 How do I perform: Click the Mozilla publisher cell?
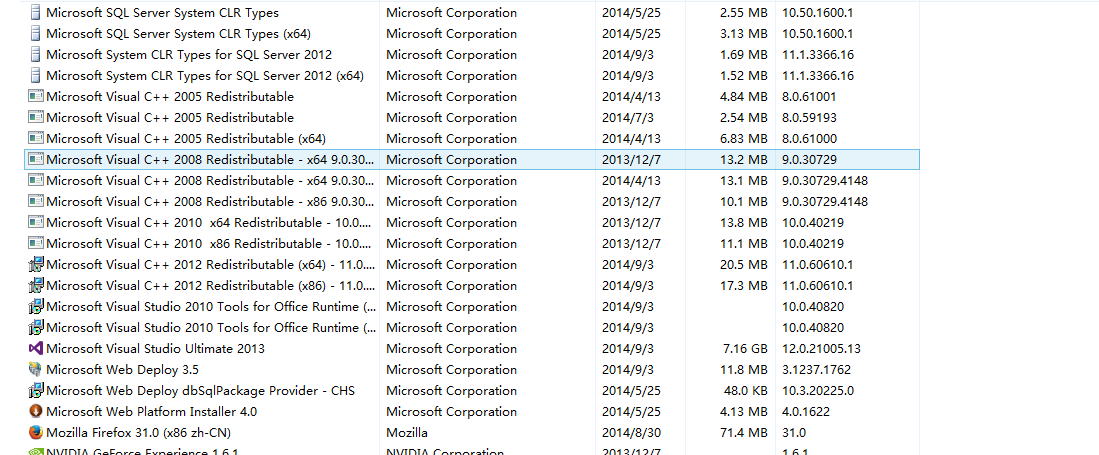(407, 433)
